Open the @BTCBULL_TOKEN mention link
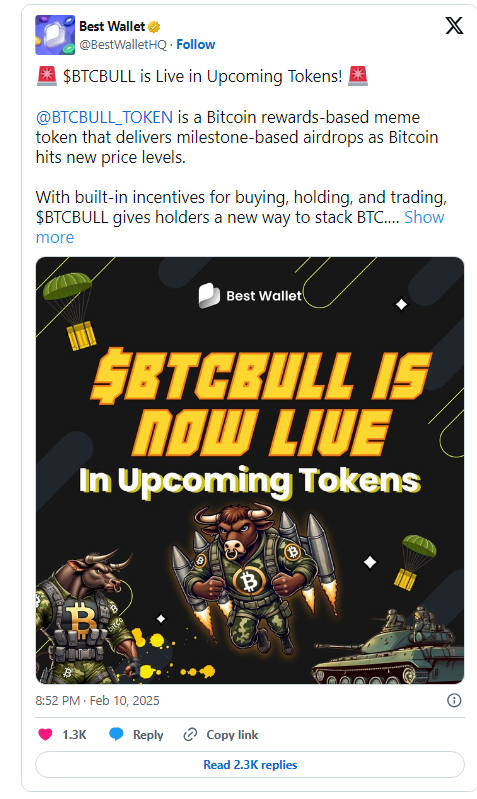The height and width of the screenshot is (799, 477). pos(104,117)
